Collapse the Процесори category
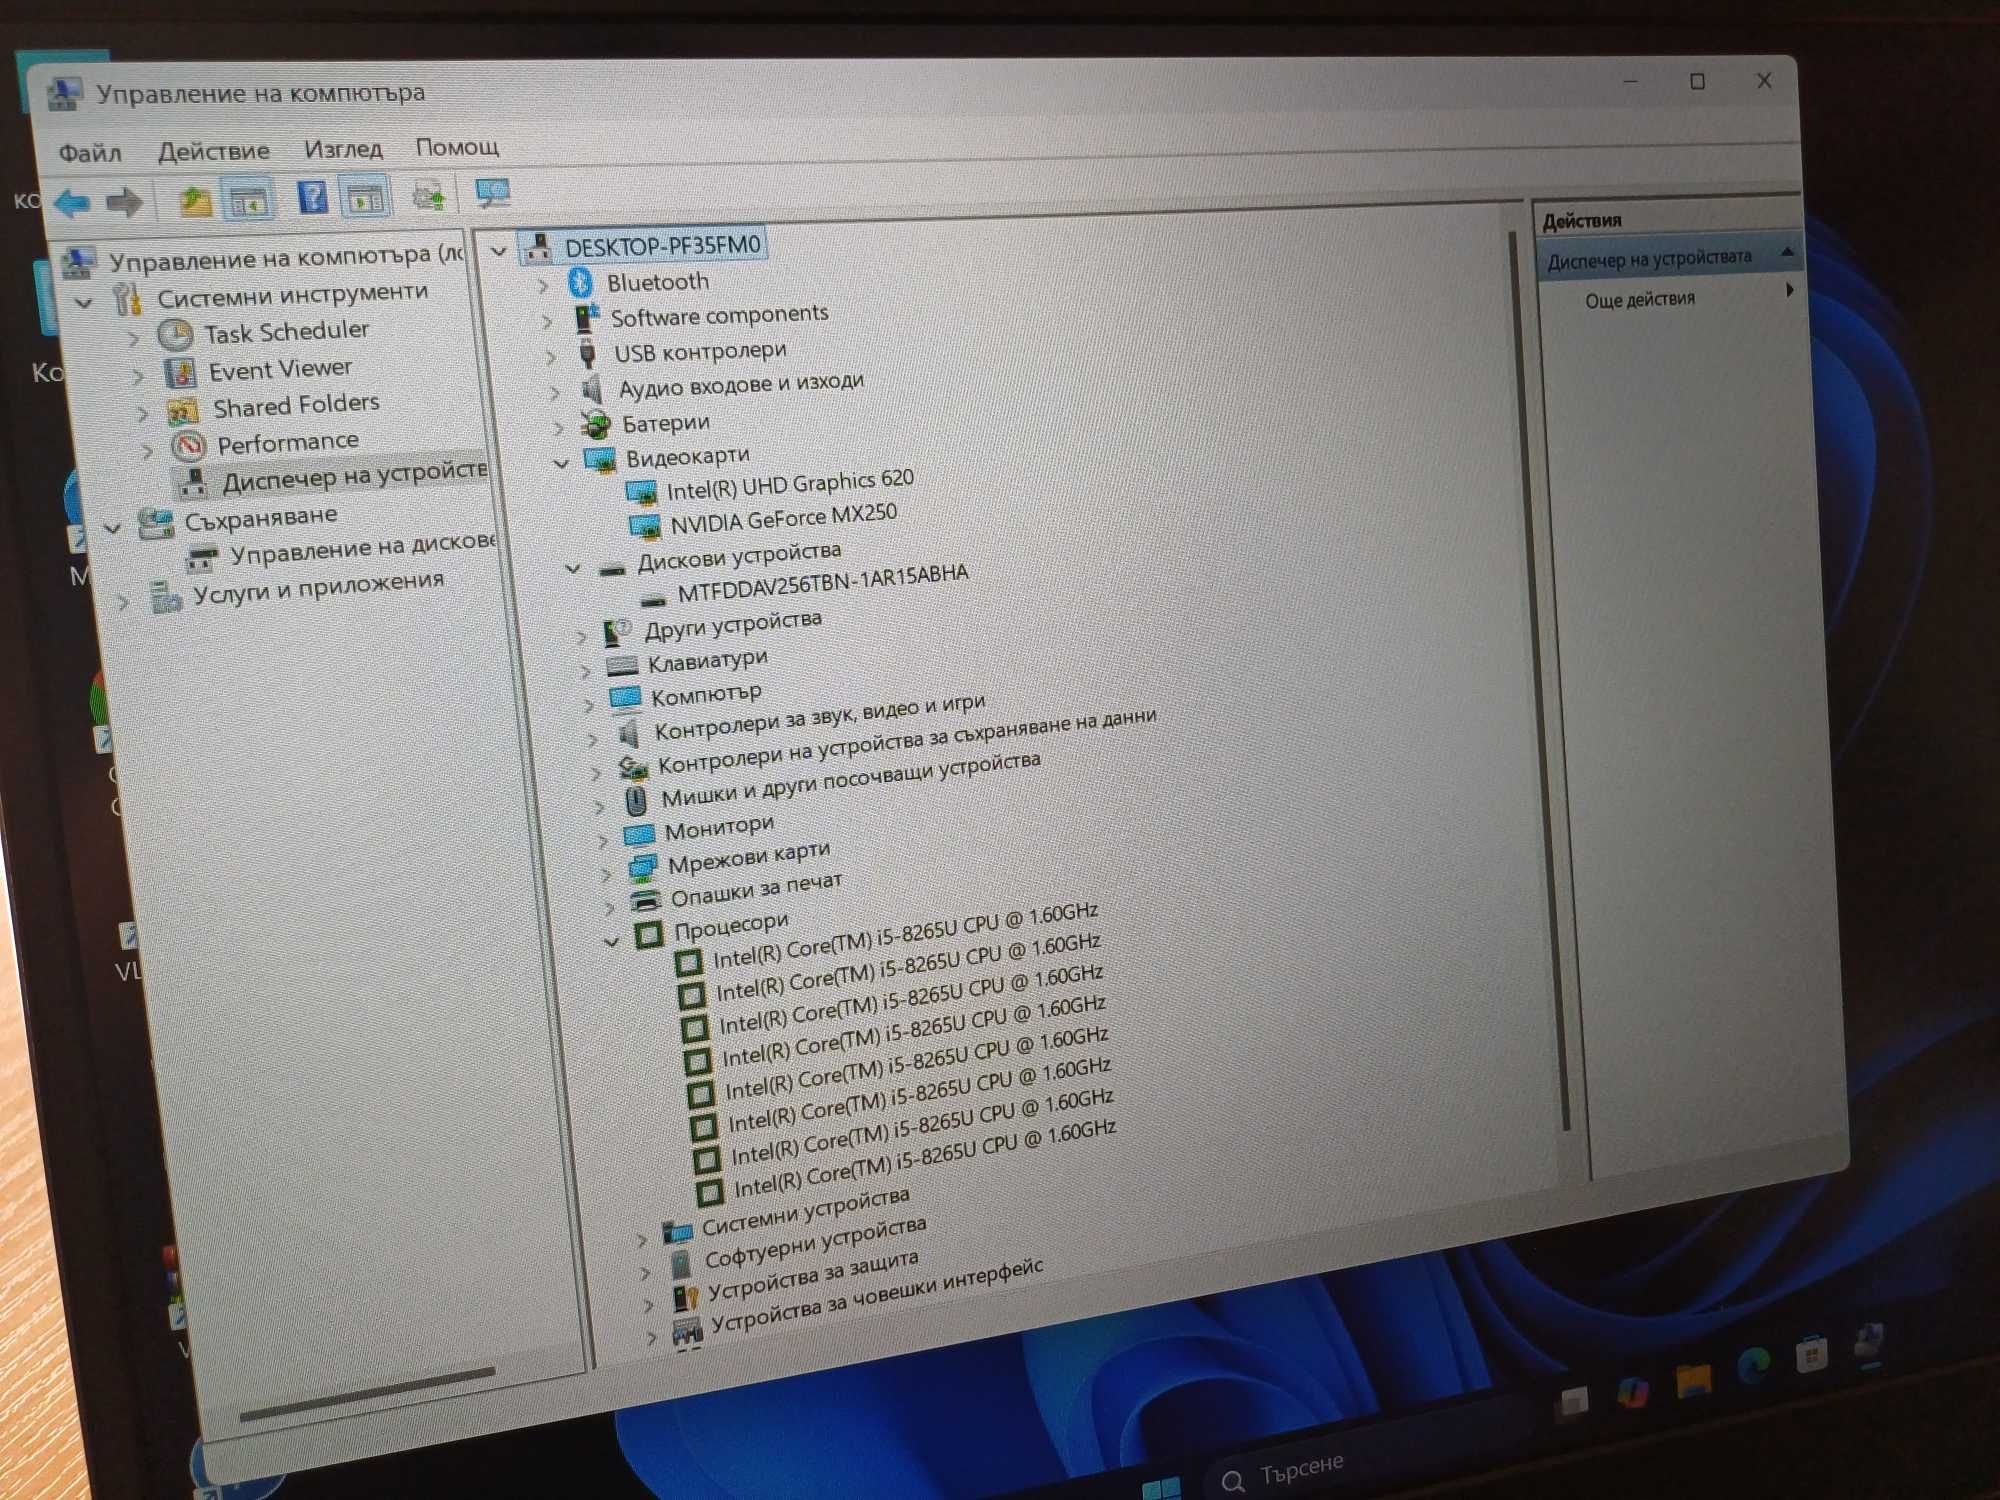Image resolution: width=2000 pixels, height=1500 pixels. click(x=612, y=941)
